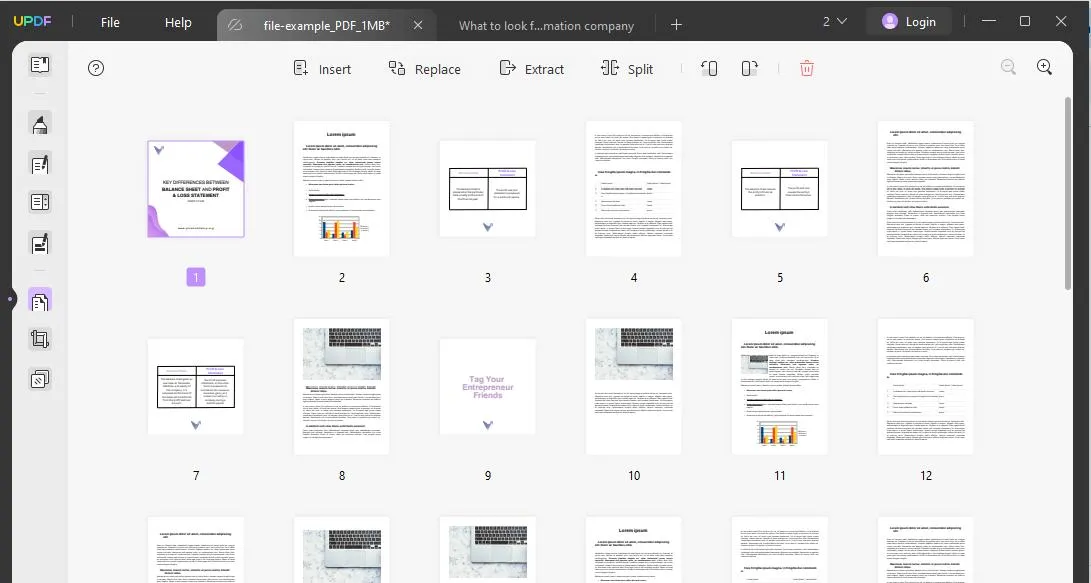Open the Crop Pages tool in sidebar
This screenshot has width=1091, height=583.
pos(40,340)
